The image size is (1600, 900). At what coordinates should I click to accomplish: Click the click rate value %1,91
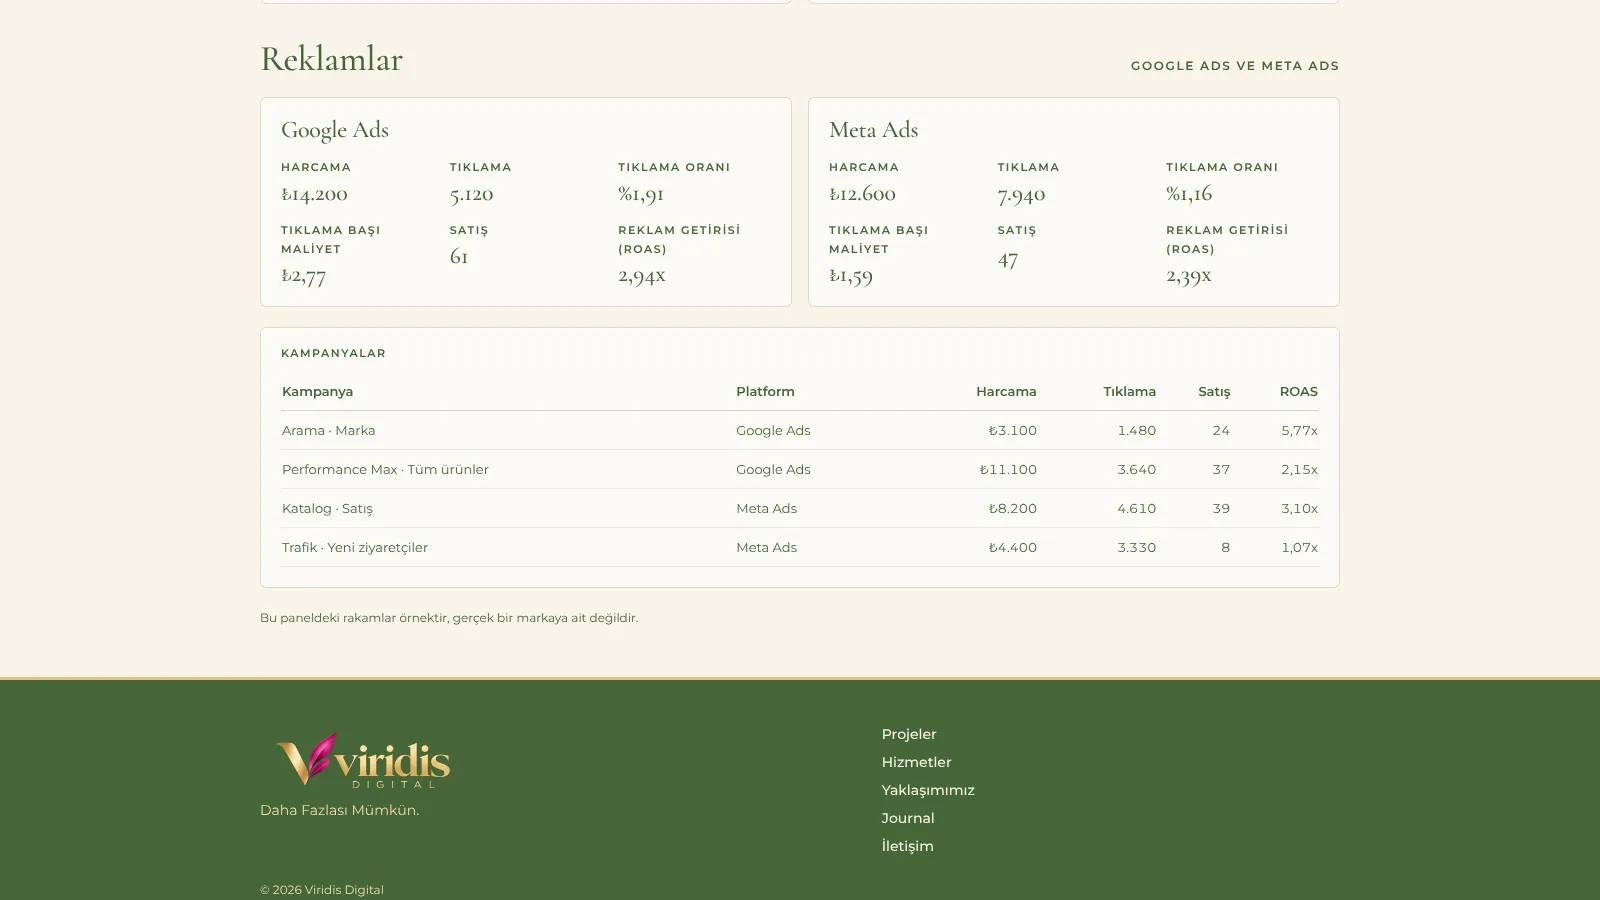click(x=641, y=194)
